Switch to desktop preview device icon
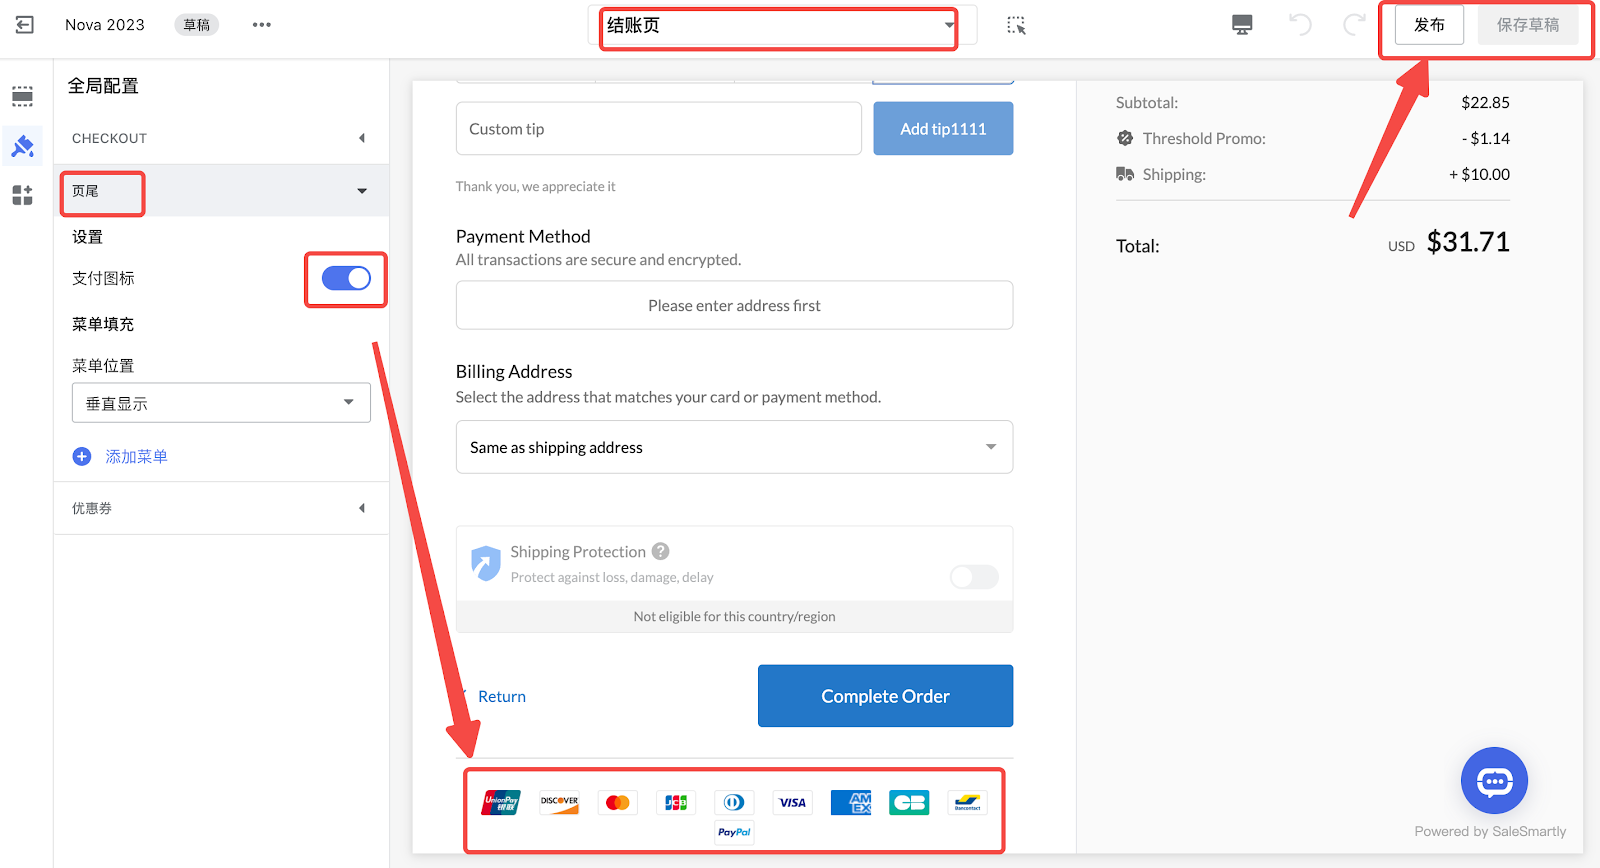The image size is (1600, 868). pyautogui.click(x=1242, y=25)
